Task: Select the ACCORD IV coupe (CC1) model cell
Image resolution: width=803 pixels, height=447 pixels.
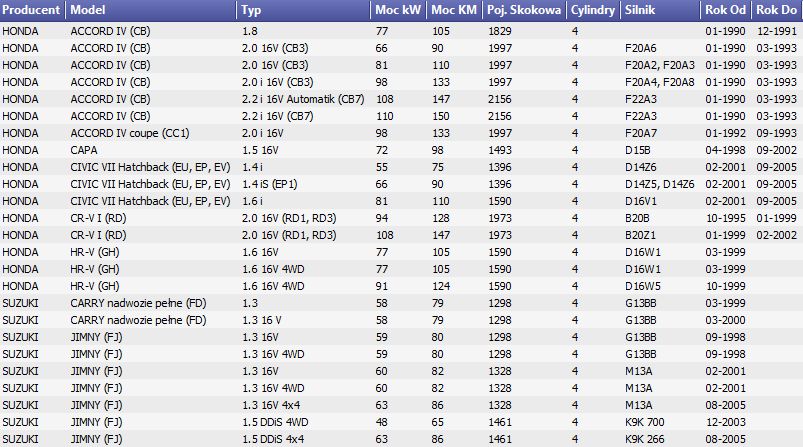Action: [x=130, y=133]
